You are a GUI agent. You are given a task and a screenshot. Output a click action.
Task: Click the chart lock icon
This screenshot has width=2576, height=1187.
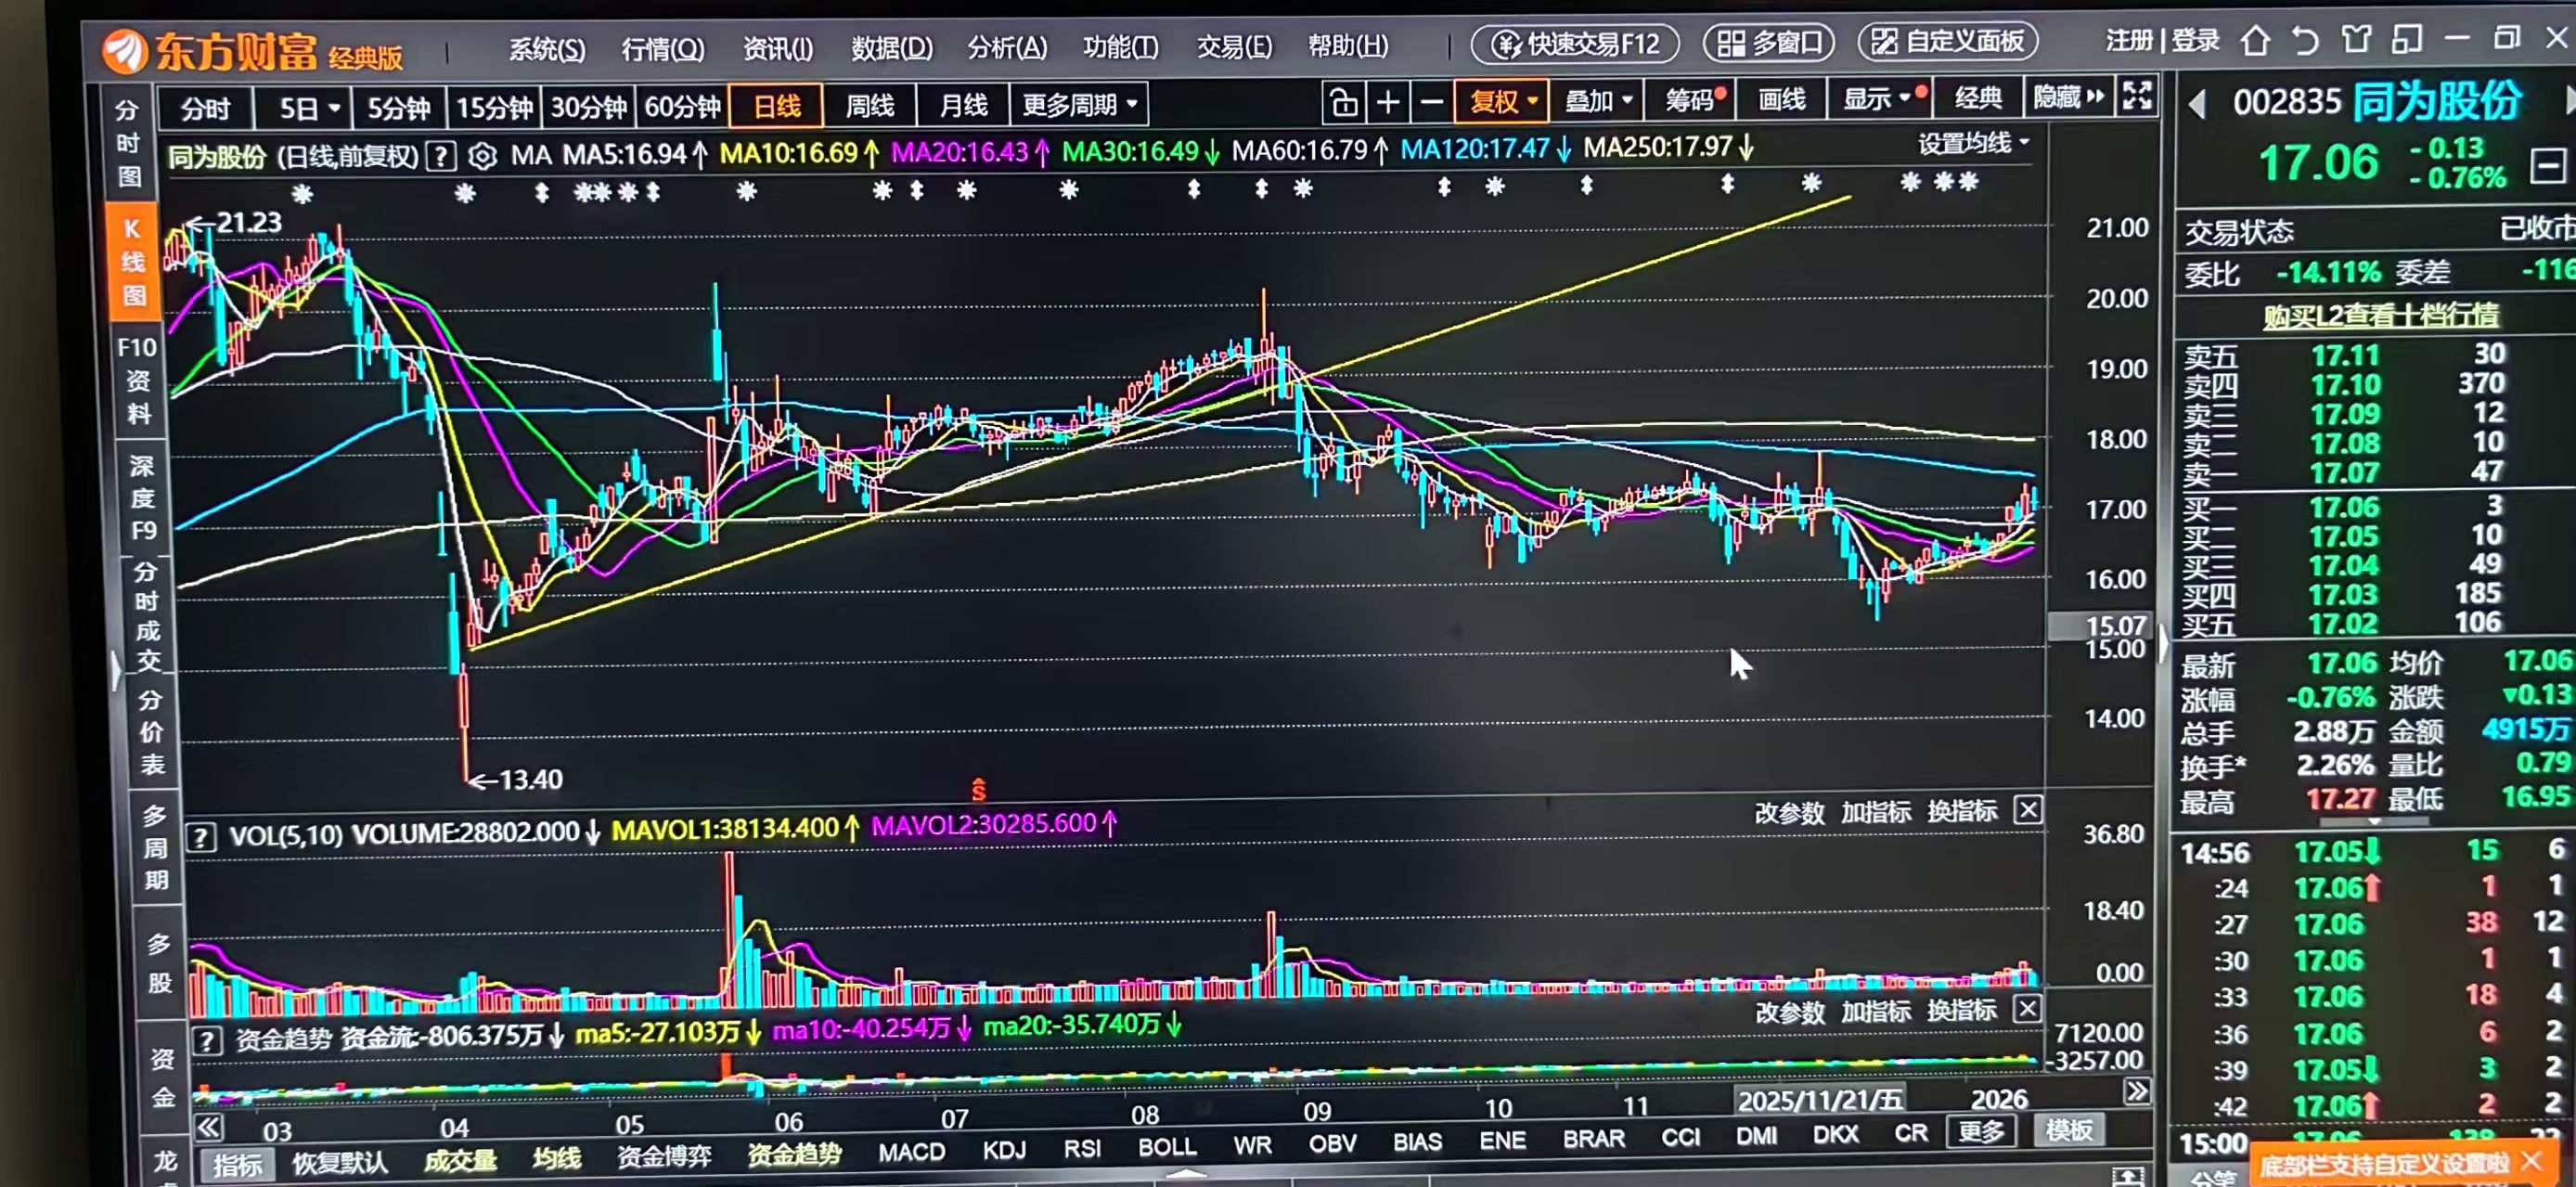[1343, 102]
